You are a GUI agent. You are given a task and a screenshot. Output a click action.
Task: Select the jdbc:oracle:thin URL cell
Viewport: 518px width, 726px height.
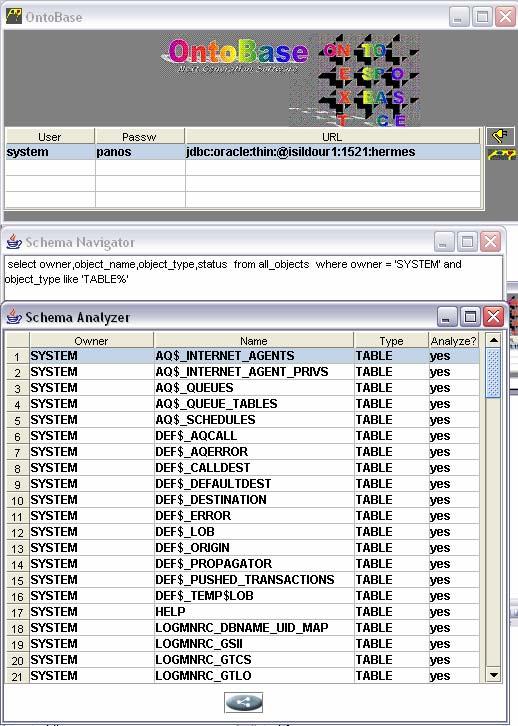pyautogui.click(x=332, y=152)
